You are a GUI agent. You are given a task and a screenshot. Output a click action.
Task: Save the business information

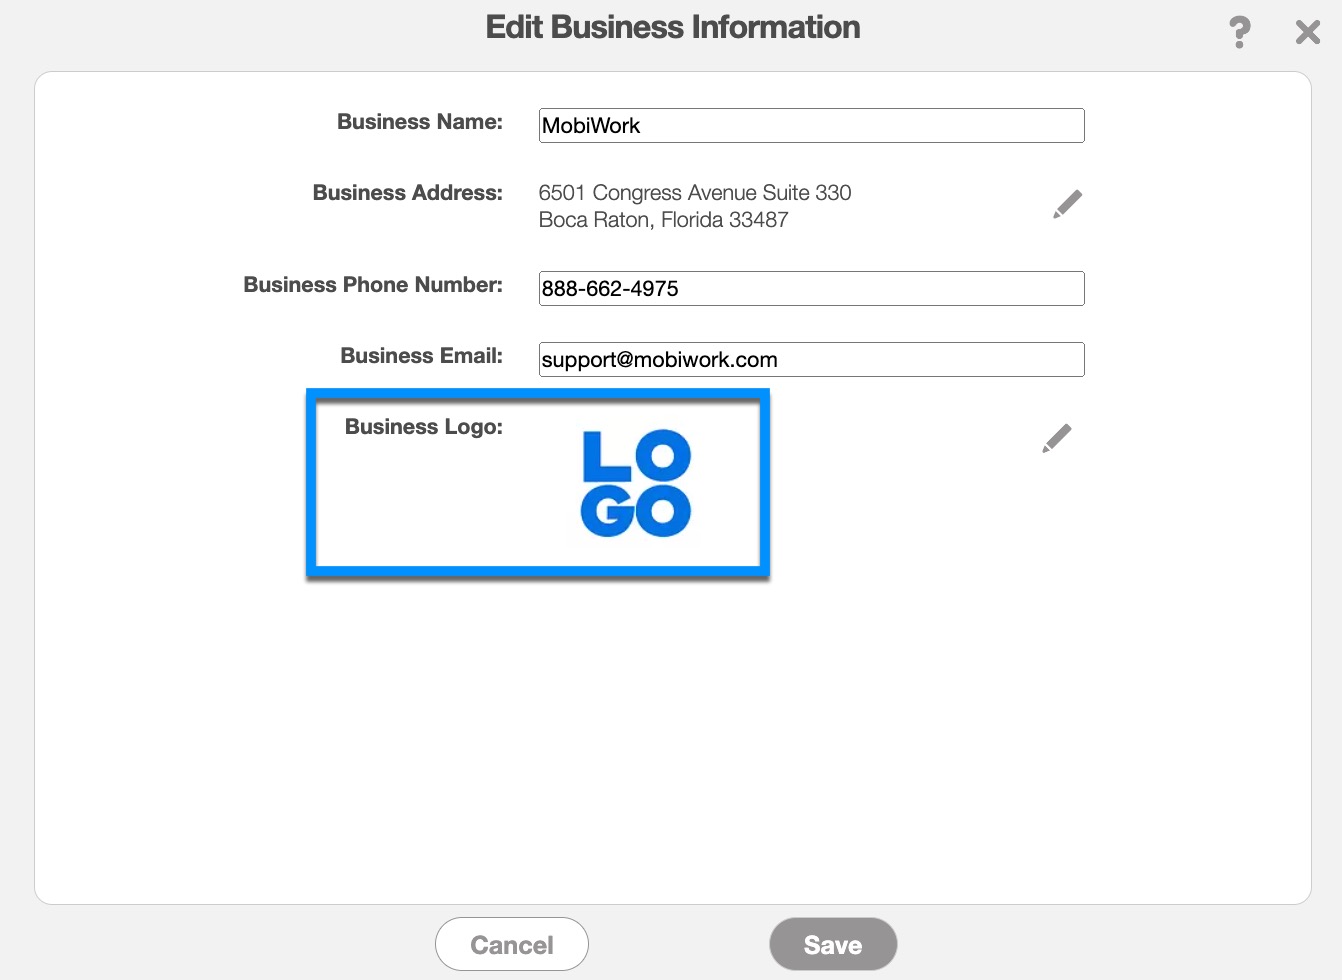click(x=832, y=944)
